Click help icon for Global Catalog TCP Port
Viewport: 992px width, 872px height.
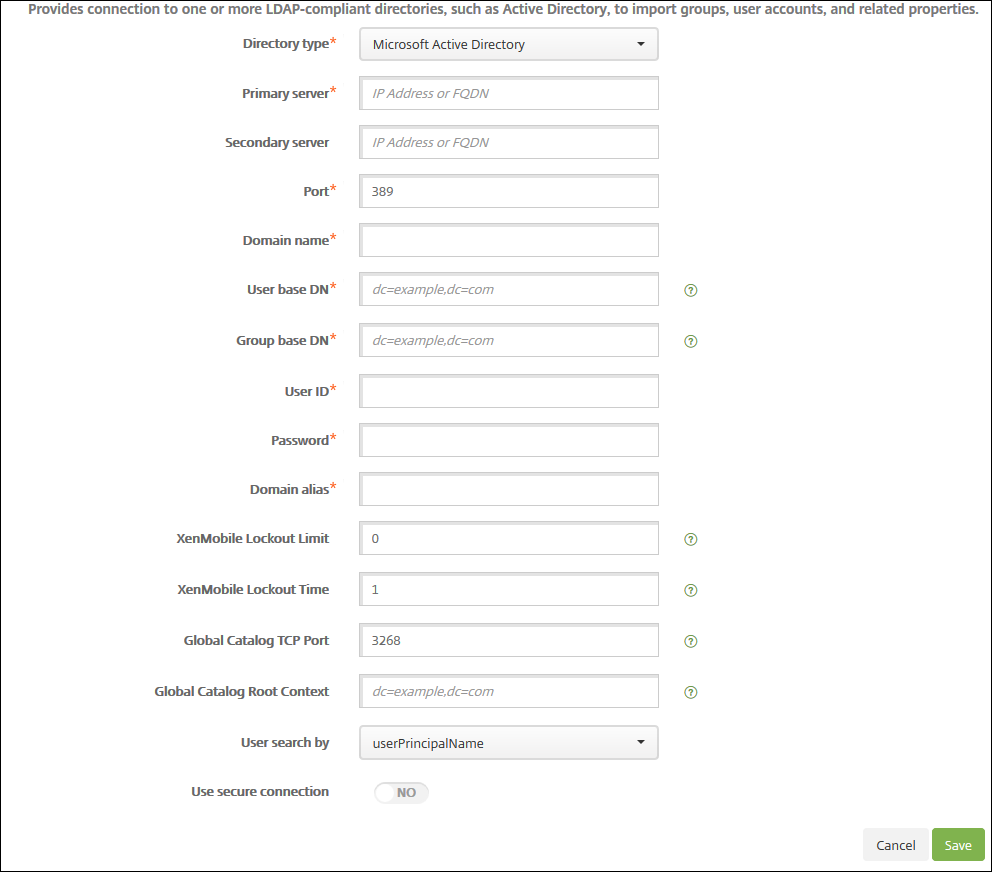point(690,641)
